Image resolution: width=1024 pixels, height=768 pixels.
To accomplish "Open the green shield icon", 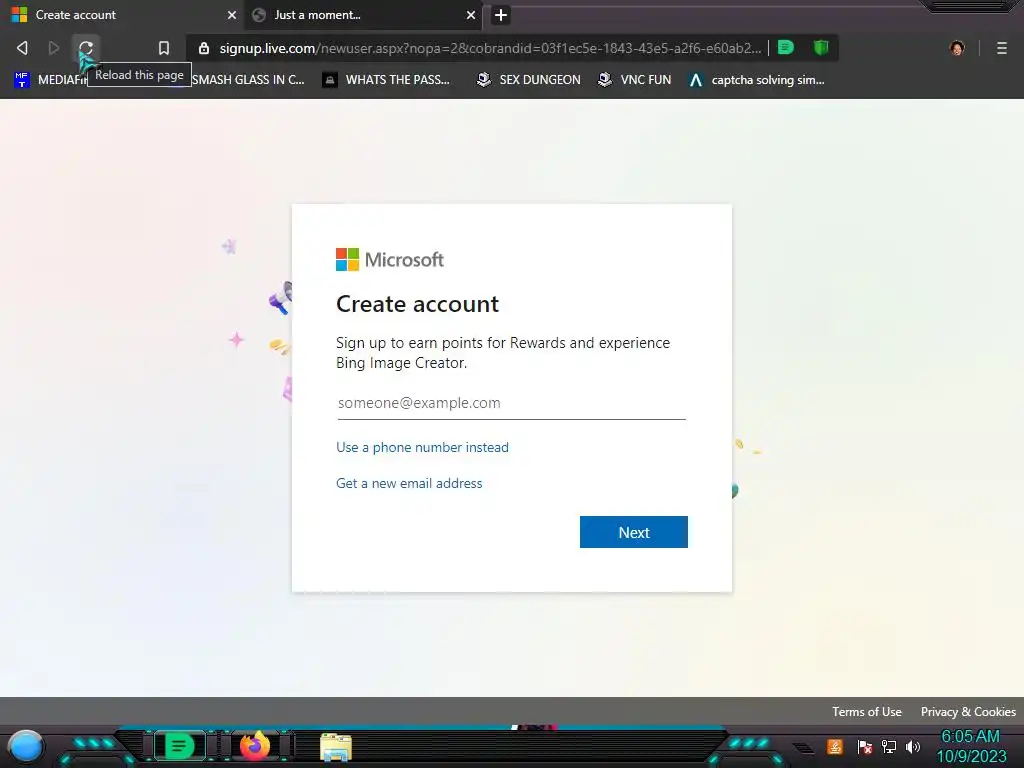I will 821,47.
